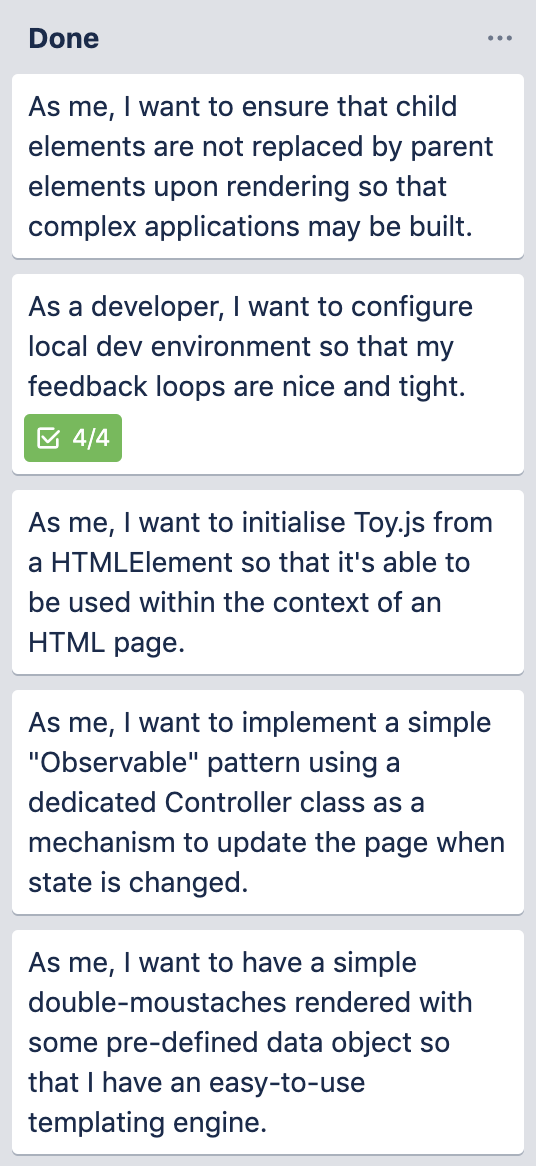Open the card about child elements not replaced
Screen dimensions: 536x1166
[268, 166]
